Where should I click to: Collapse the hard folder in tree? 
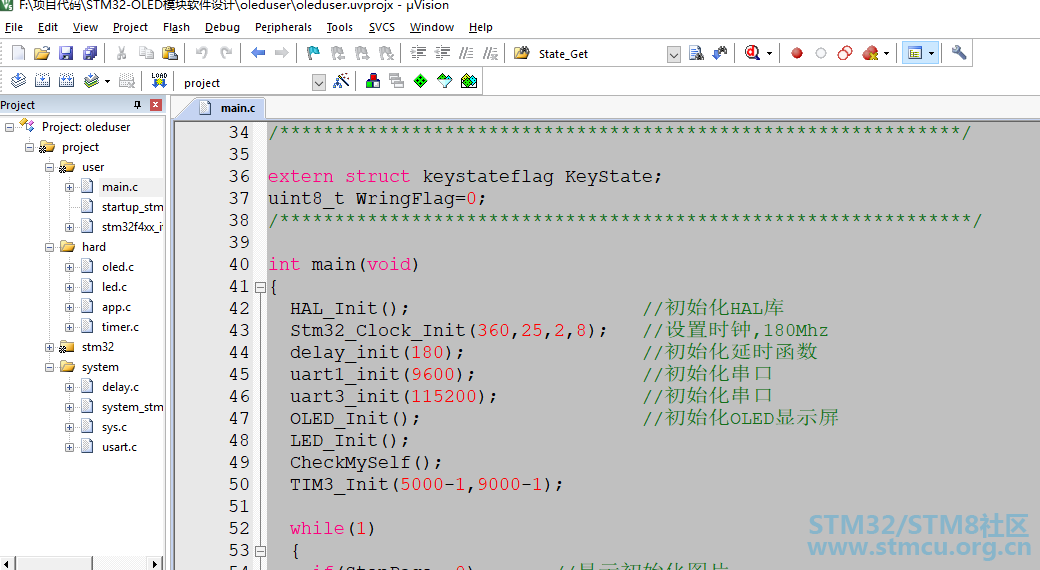(49, 247)
